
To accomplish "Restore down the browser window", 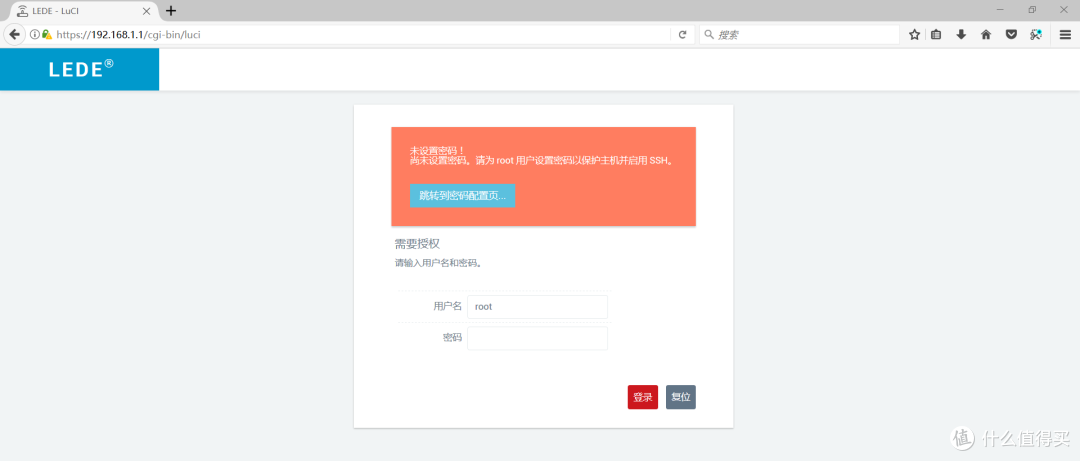I will 1032,10.
